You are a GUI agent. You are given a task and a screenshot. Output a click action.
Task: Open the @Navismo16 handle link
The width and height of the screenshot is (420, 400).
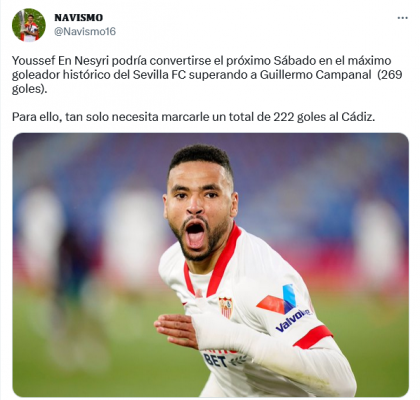pos(85,32)
